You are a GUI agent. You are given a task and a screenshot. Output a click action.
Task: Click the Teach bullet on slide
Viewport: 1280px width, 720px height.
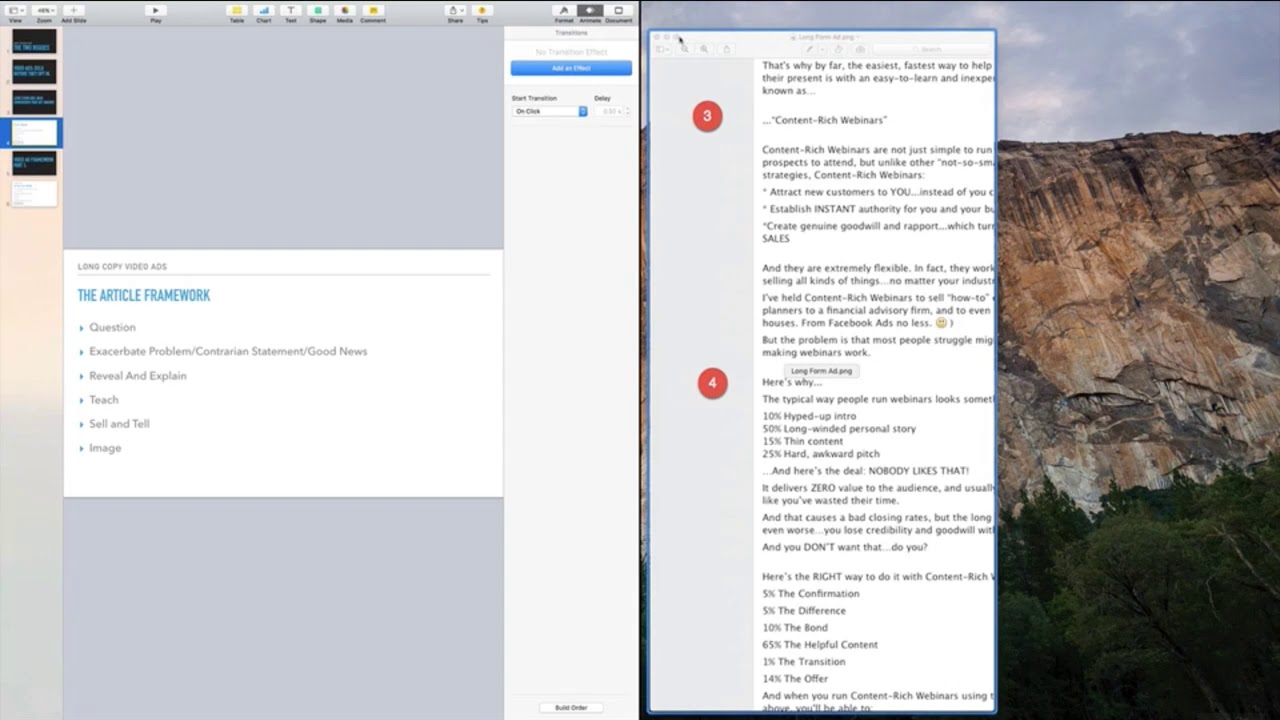(x=104, y=400)
